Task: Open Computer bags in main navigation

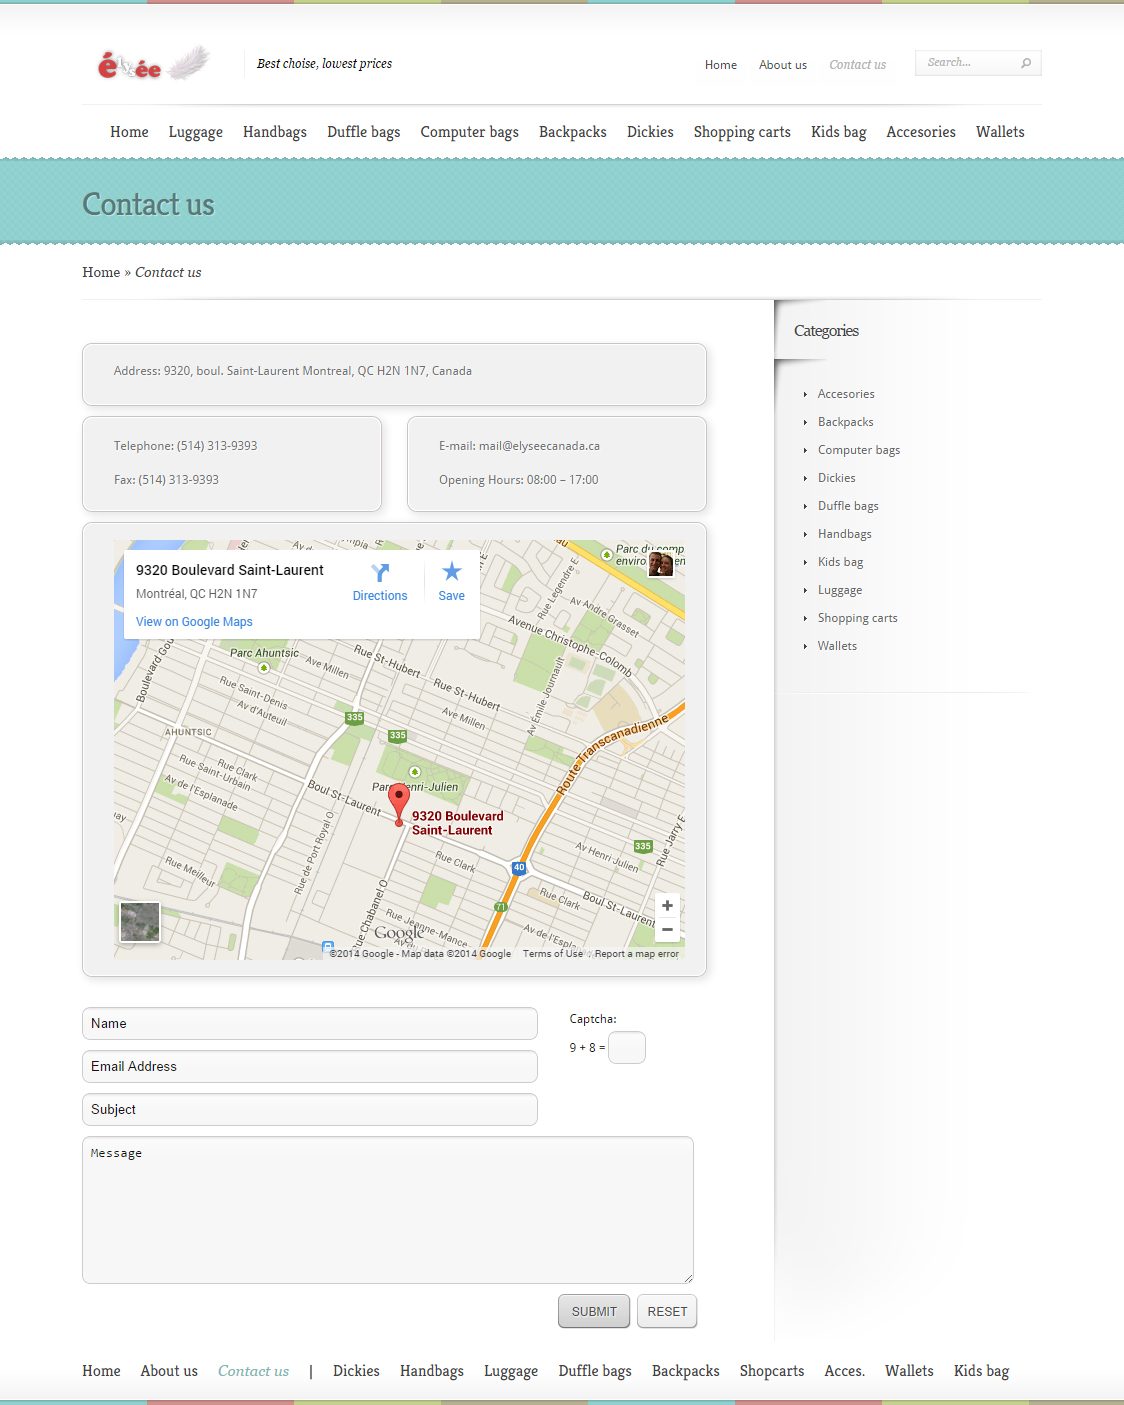Action: click(x=470, y=132)
